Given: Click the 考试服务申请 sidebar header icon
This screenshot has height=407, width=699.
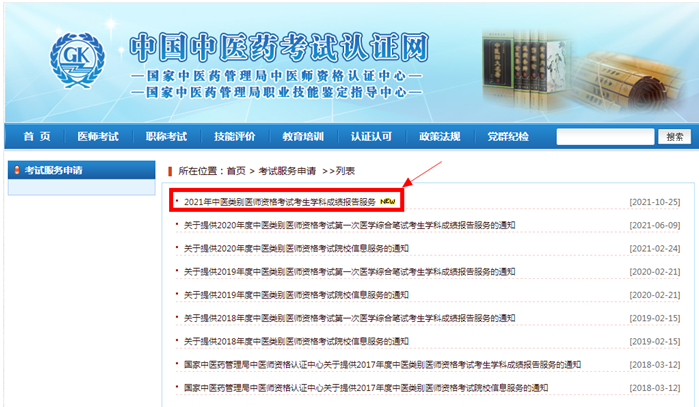Looking at the screenshot, I should click(16, 170).
